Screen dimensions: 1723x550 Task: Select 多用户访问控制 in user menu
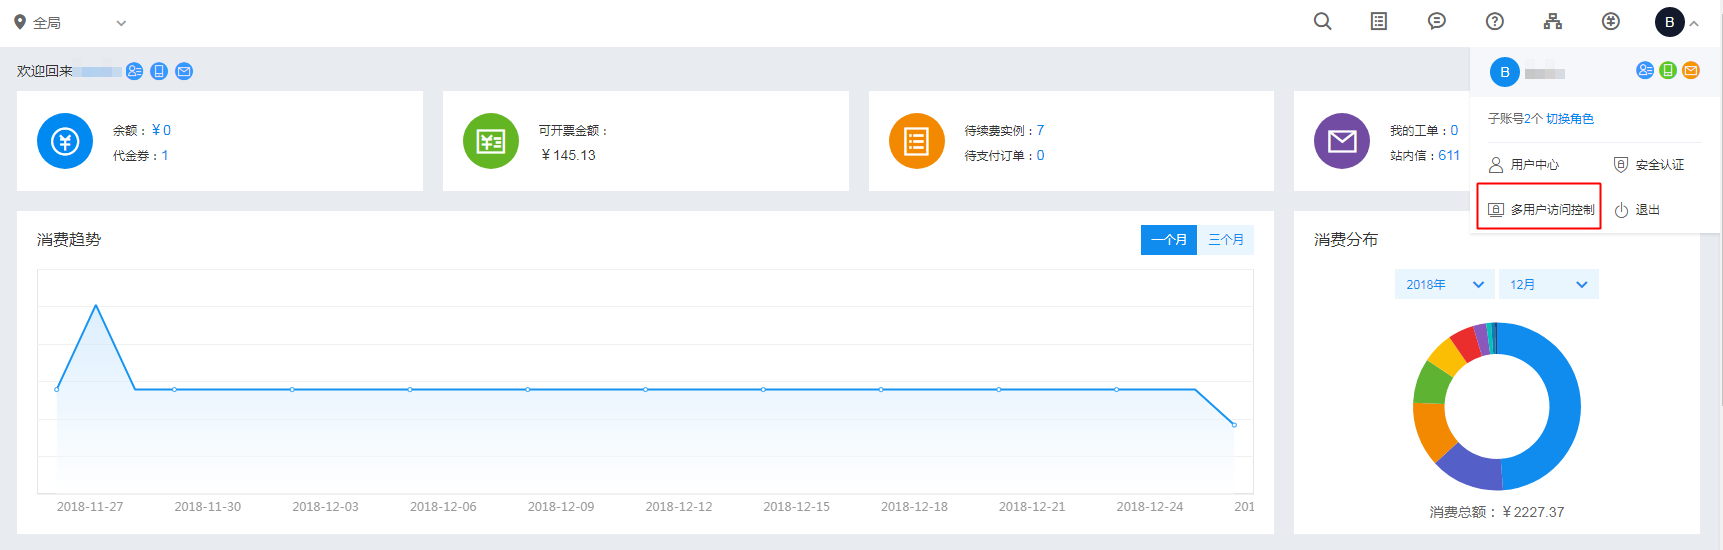pyautogui.click(x=1540, y=210)
